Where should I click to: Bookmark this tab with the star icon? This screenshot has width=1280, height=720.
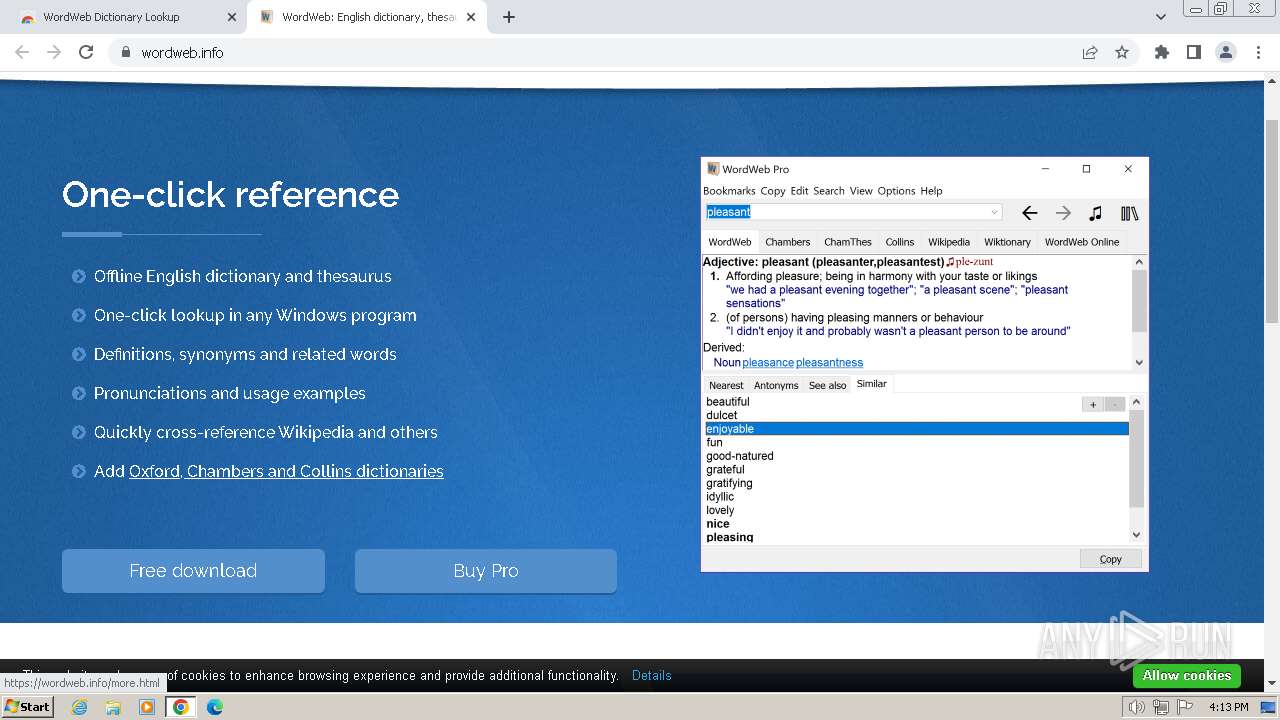pyautogui.click(x=1122, y=52)
